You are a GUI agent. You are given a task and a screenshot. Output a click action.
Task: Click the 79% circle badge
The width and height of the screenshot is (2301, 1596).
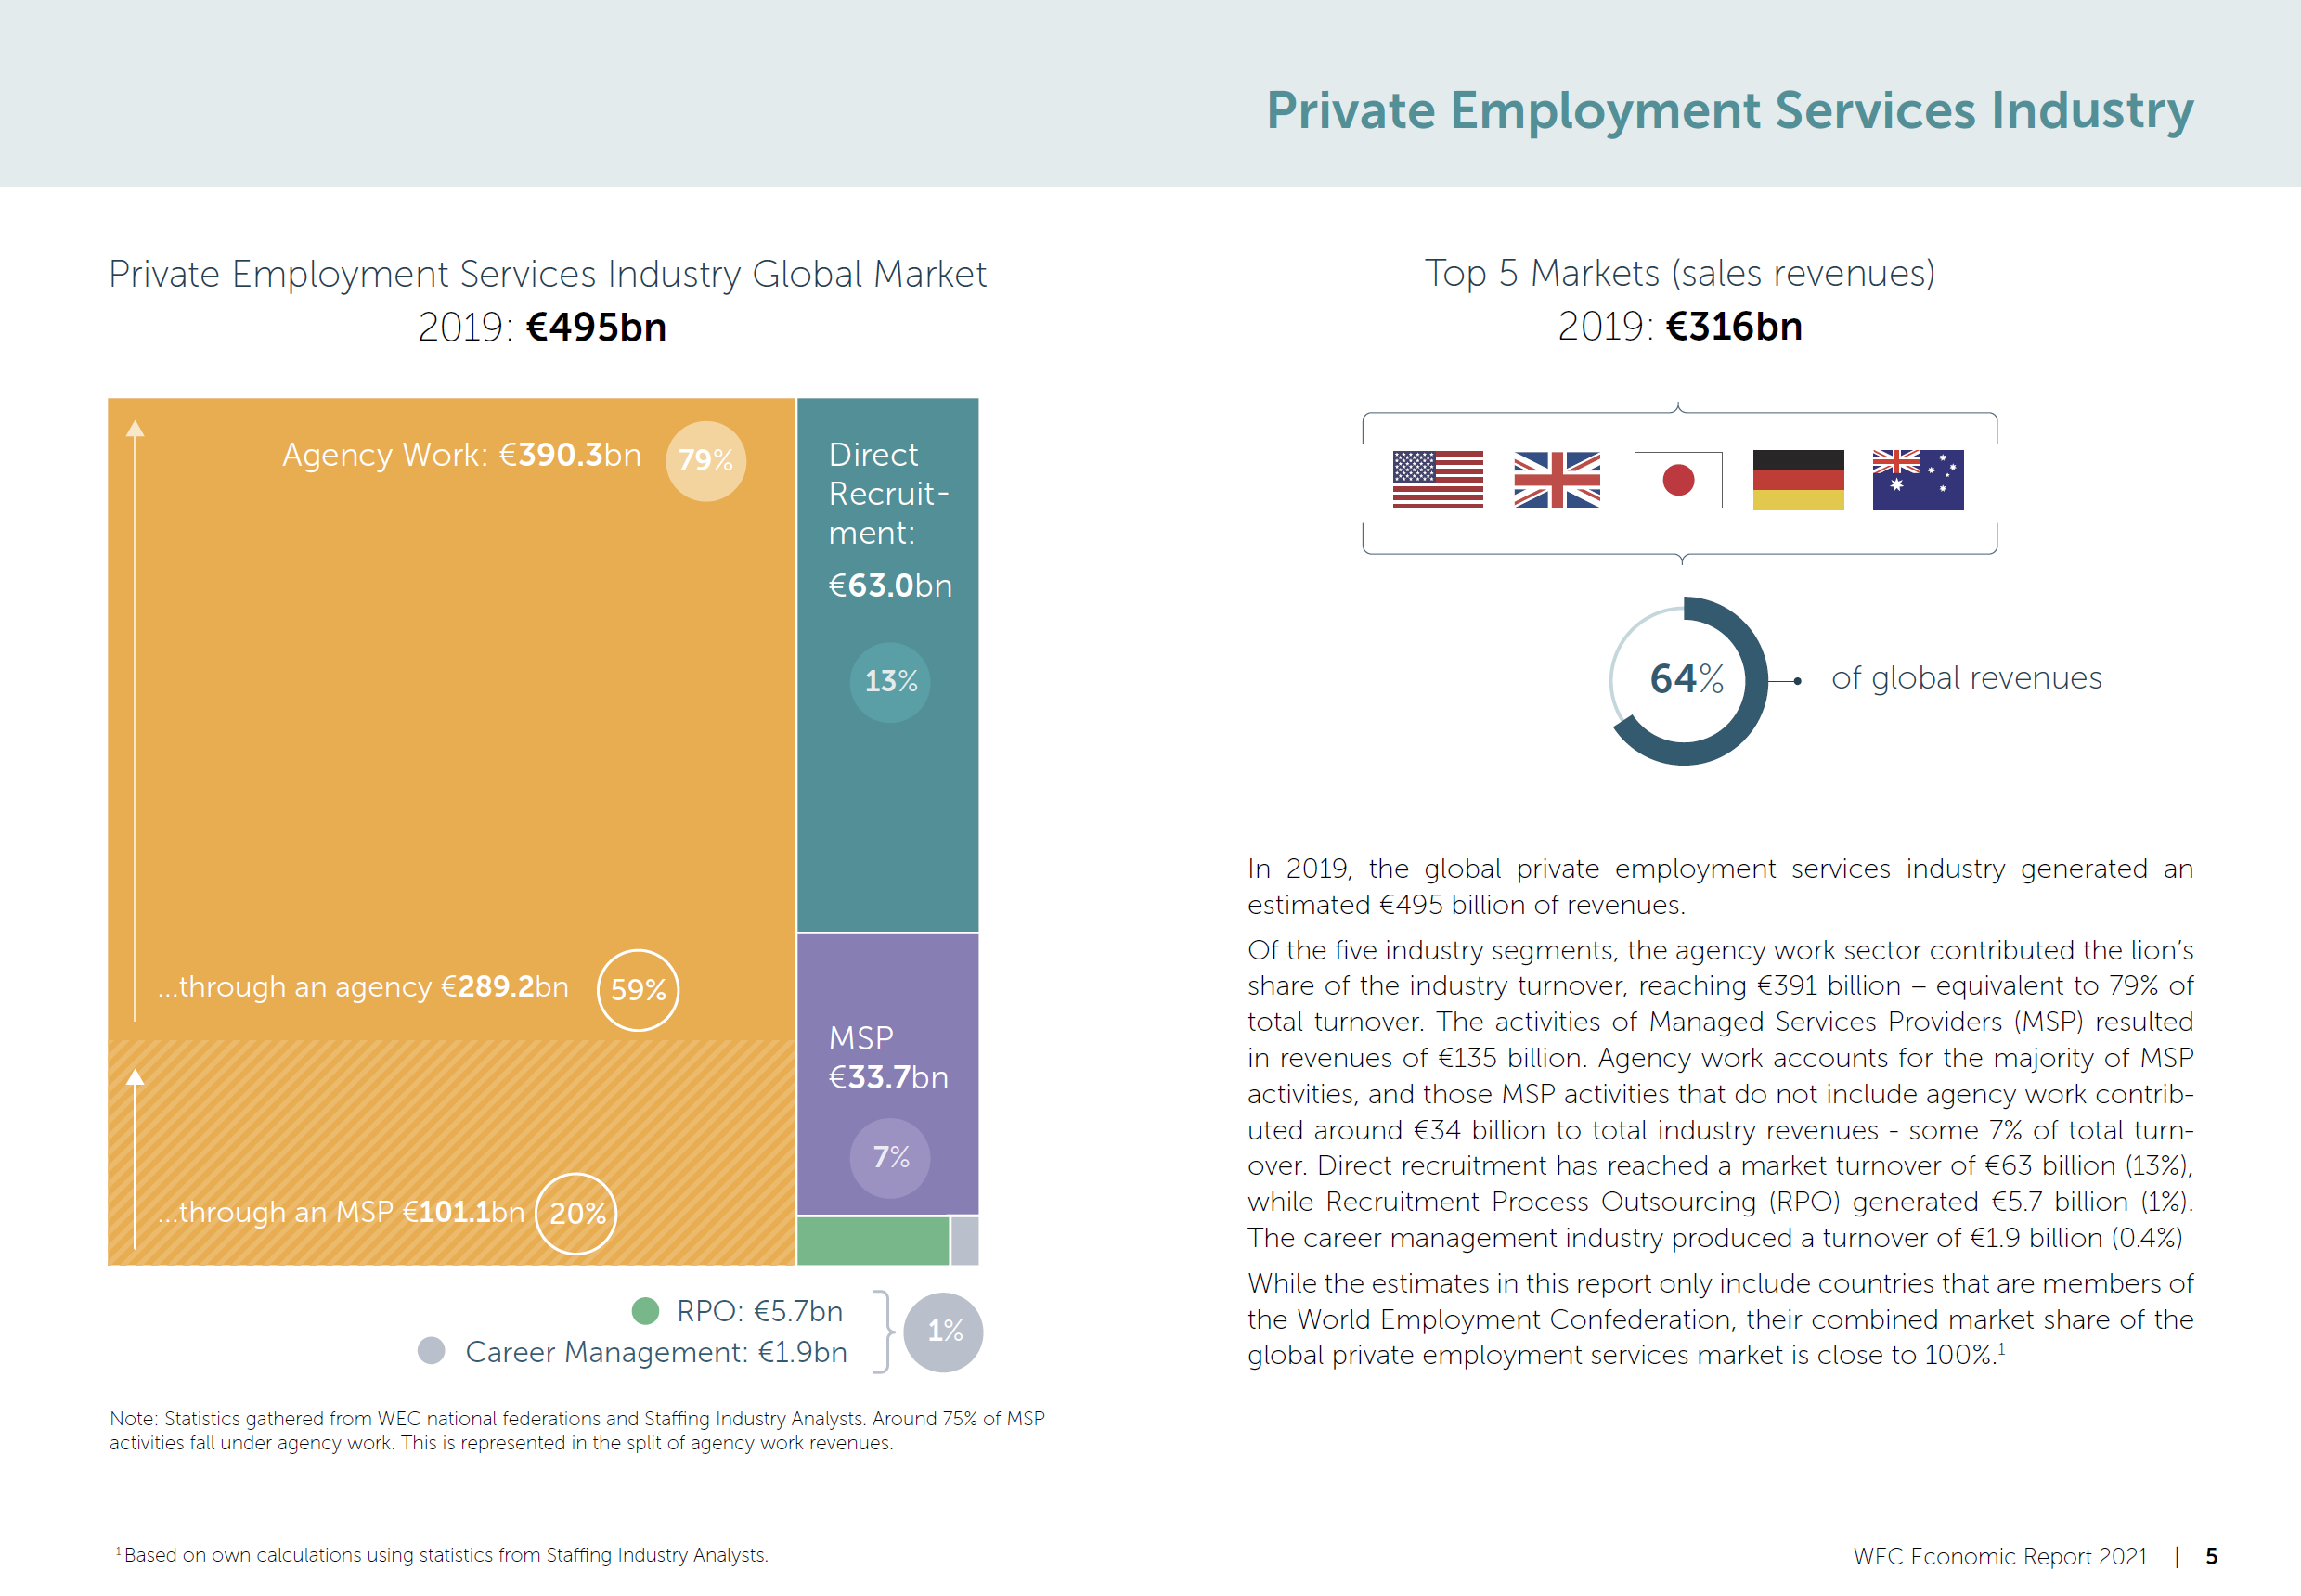[x=705, y=461]
